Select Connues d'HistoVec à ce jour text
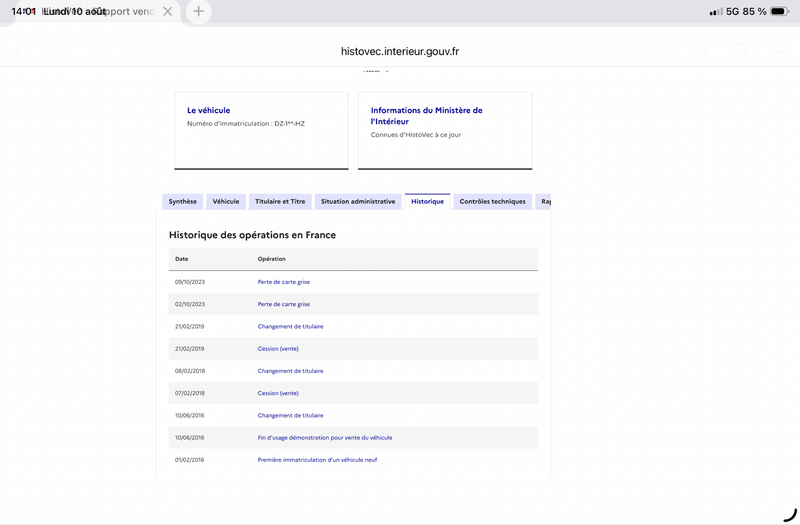This screenshot has height=525, width=800. [x=416, y=135]
